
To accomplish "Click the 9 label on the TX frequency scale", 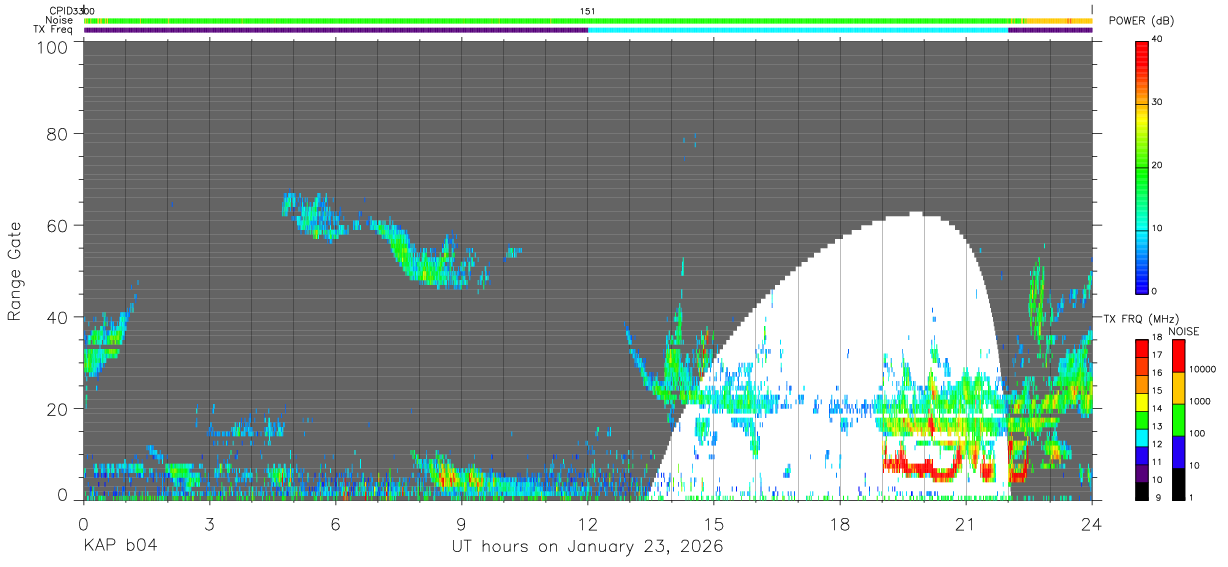I will (1156, 498).
